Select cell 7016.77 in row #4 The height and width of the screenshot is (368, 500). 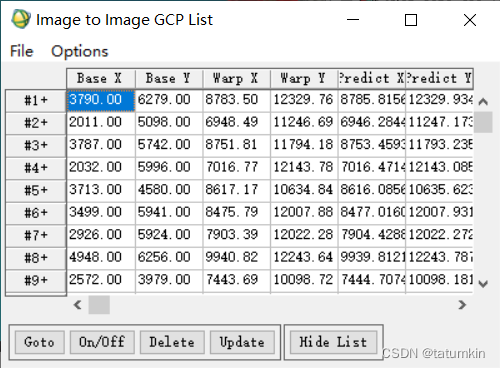pos(237,168)
